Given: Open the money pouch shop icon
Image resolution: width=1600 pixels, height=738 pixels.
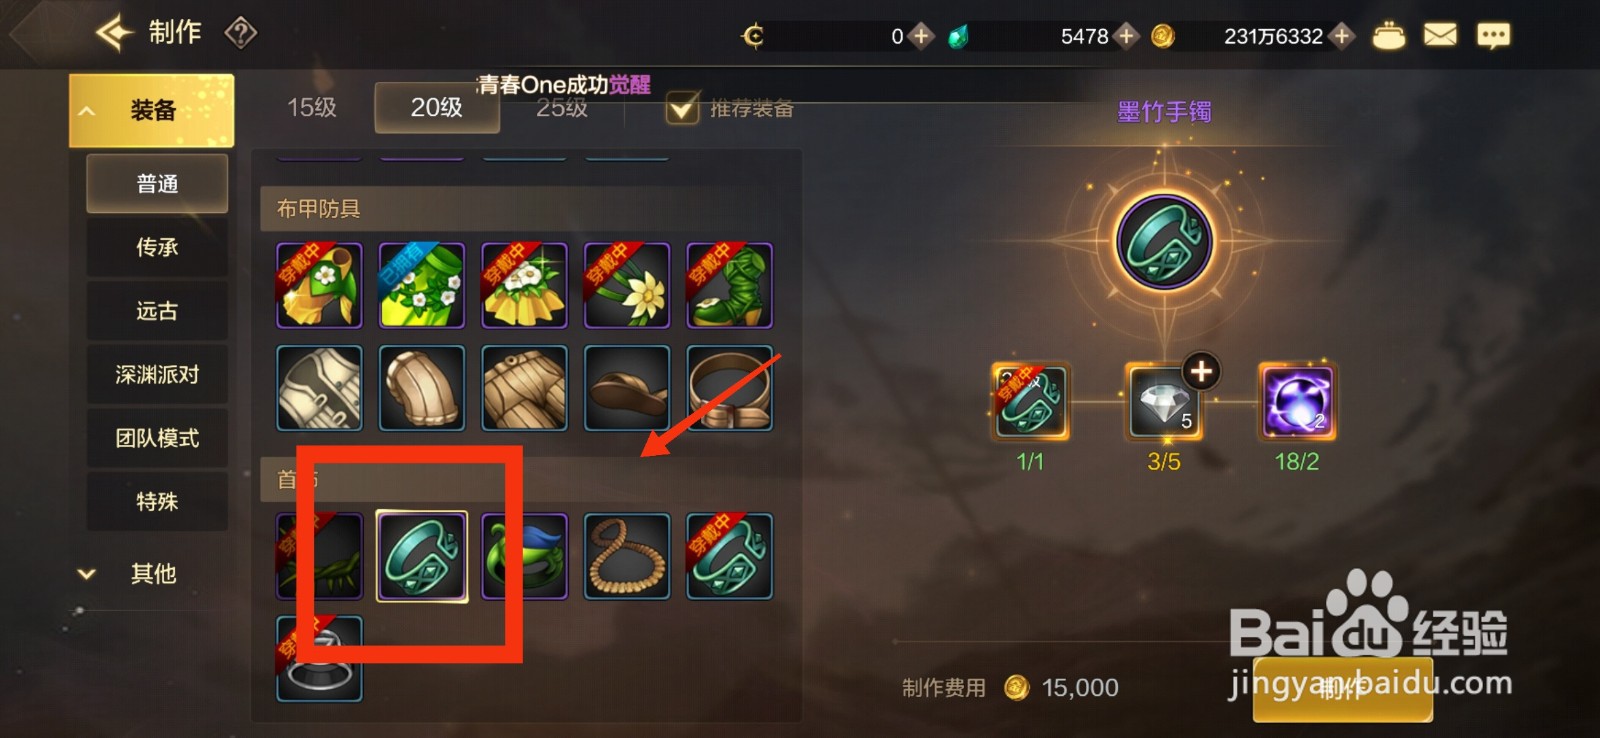Looking at the screenshot, I should point(1388,36).
